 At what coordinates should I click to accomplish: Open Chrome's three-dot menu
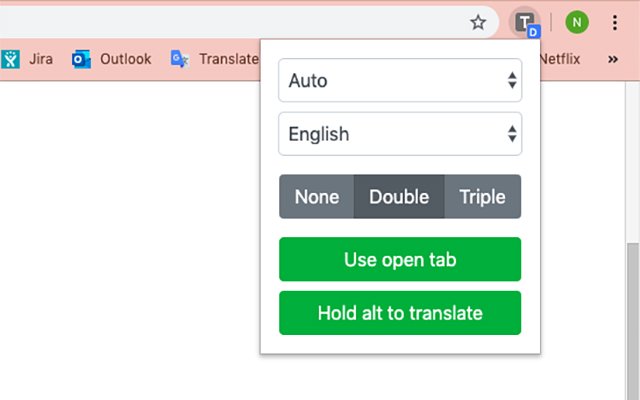tap(614, 22)
